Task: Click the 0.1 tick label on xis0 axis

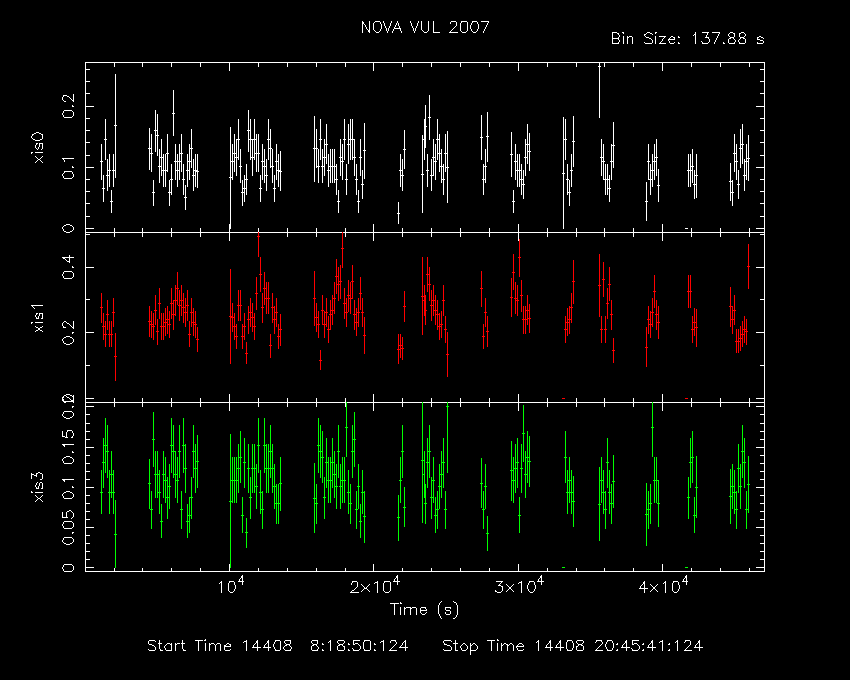Action: tap(69, 167)
